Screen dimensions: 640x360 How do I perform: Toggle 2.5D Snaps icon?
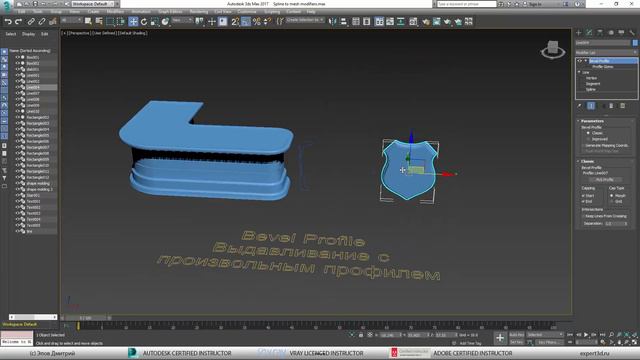pos(235,22)
